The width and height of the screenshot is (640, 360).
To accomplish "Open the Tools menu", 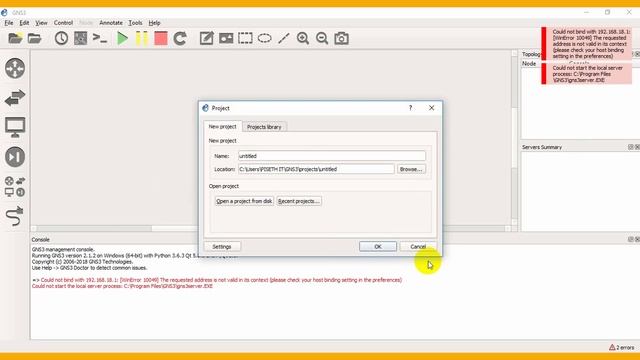I will 135,23.
